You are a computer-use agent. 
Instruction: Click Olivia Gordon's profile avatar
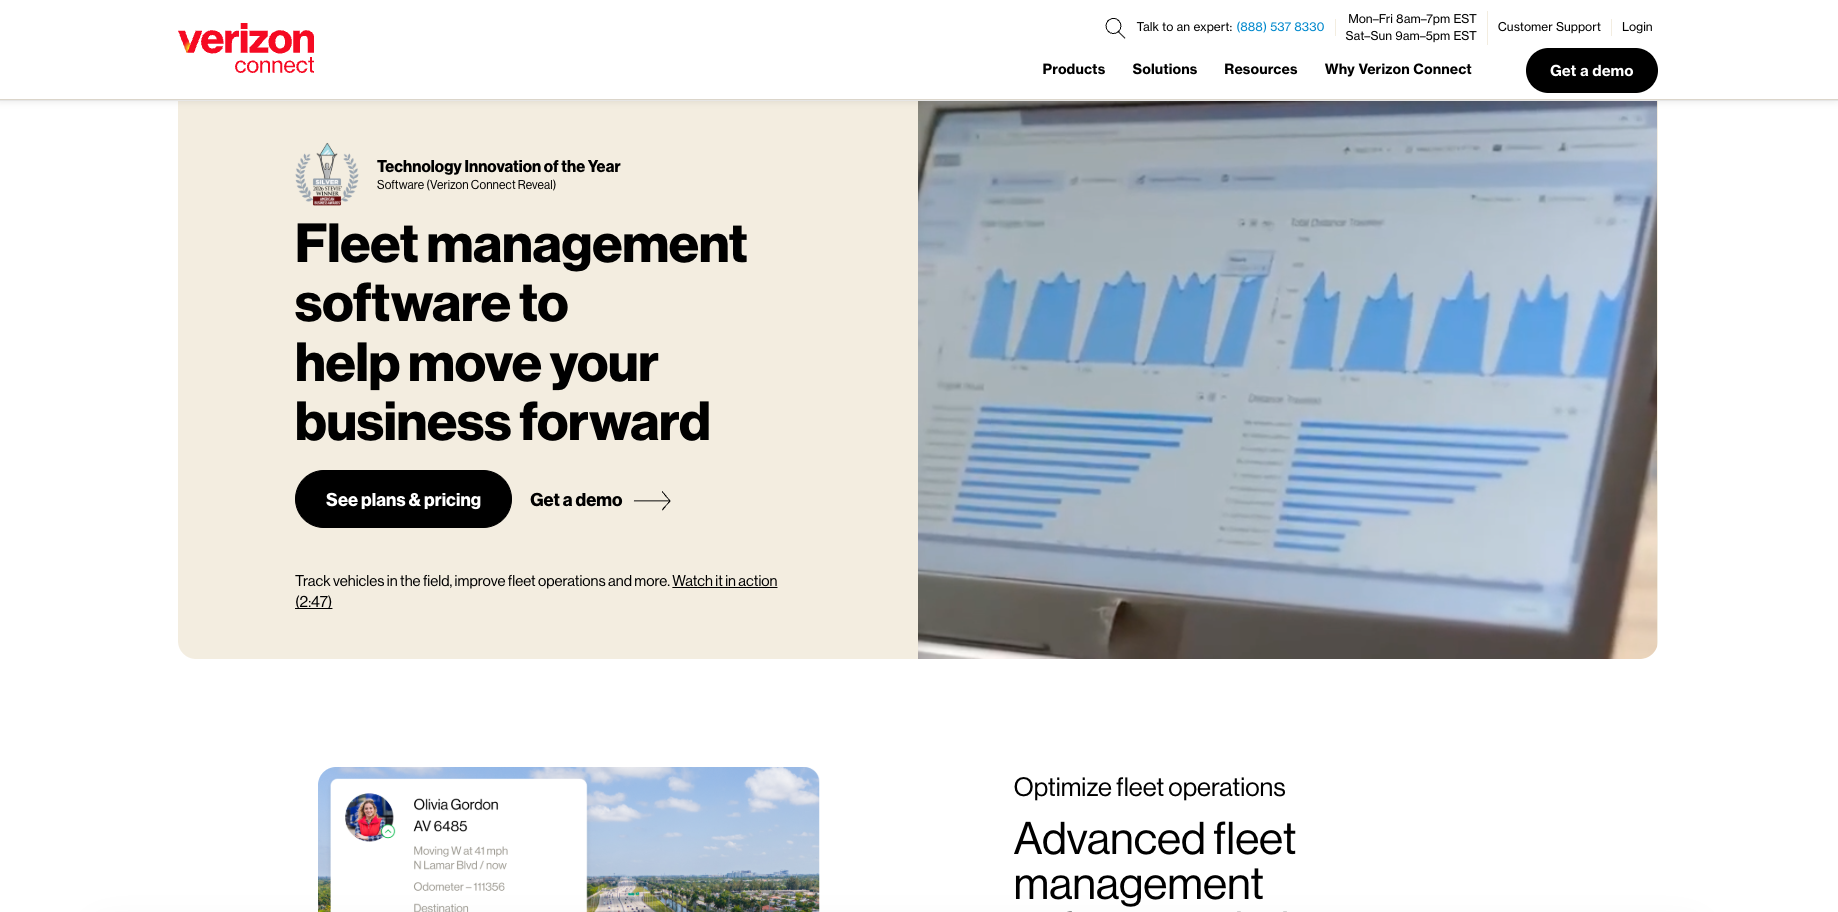click(x=369, y=817)
